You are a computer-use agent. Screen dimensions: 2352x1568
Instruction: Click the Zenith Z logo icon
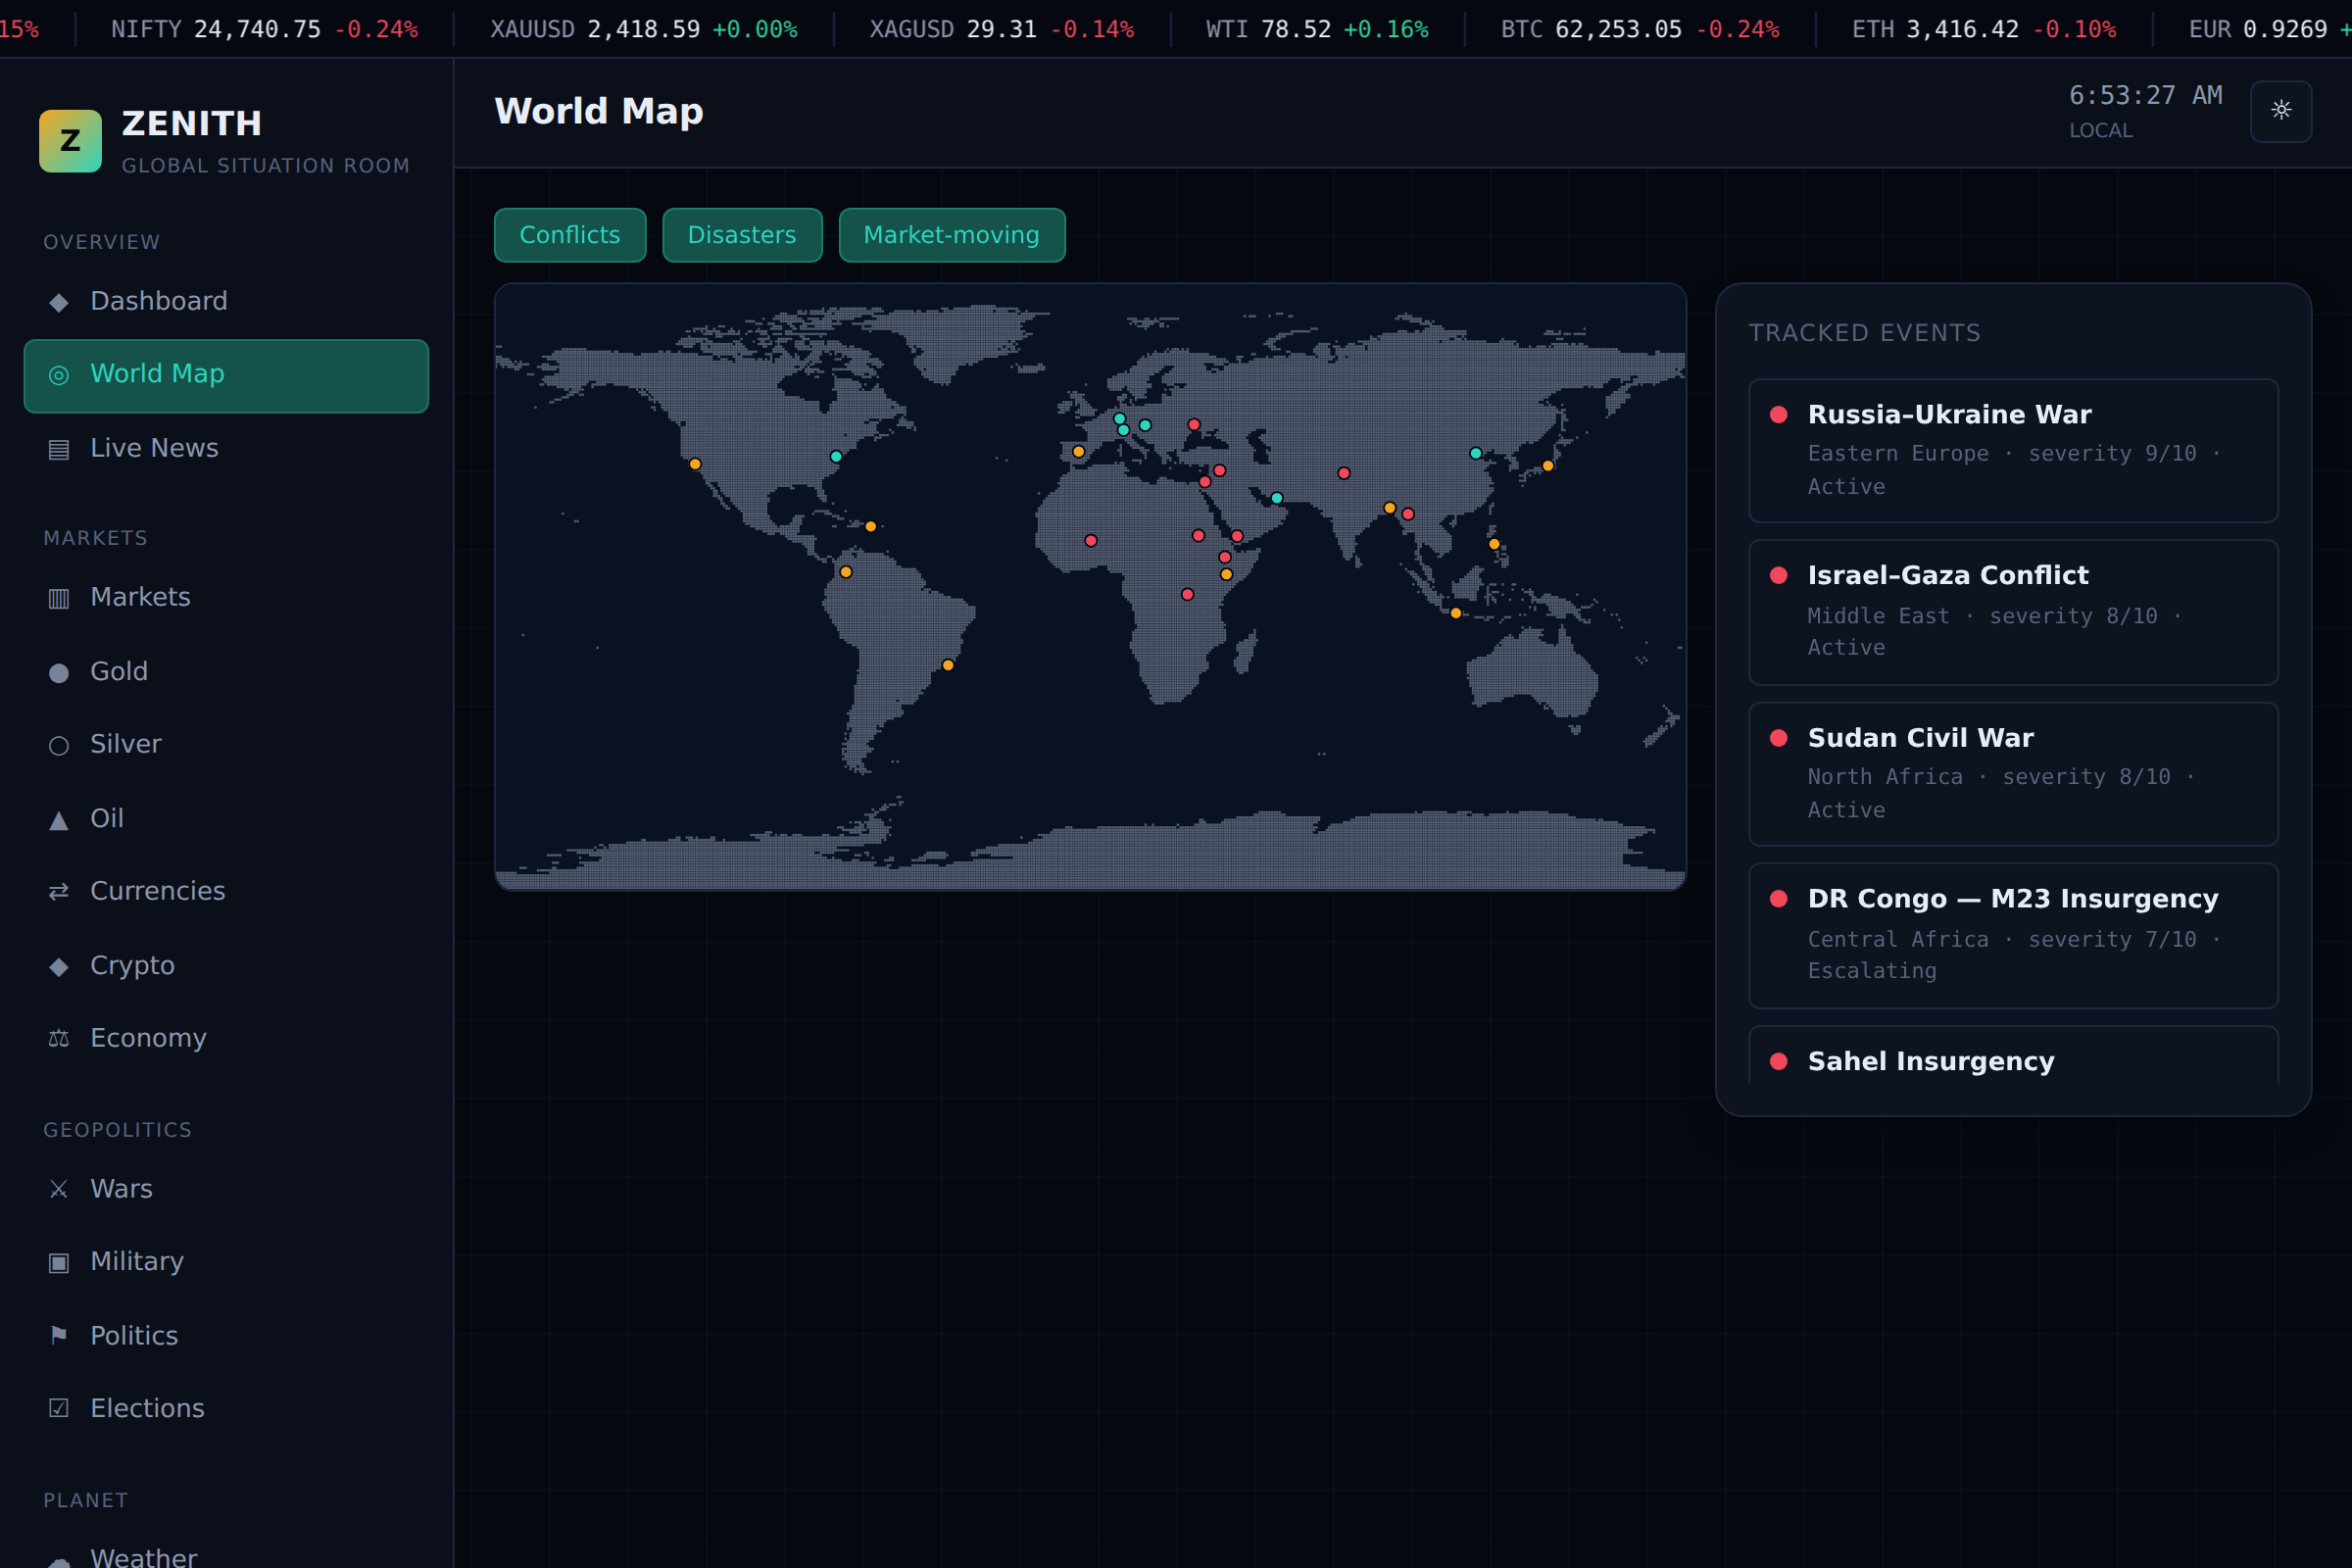[70, 141]
